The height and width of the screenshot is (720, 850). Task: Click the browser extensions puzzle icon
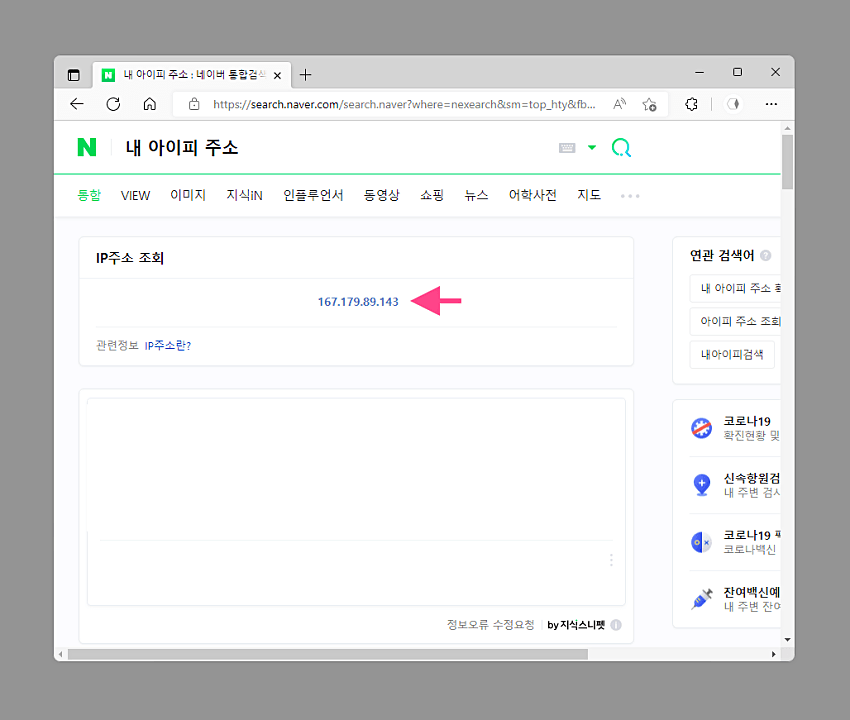click(x=691, y=104)
